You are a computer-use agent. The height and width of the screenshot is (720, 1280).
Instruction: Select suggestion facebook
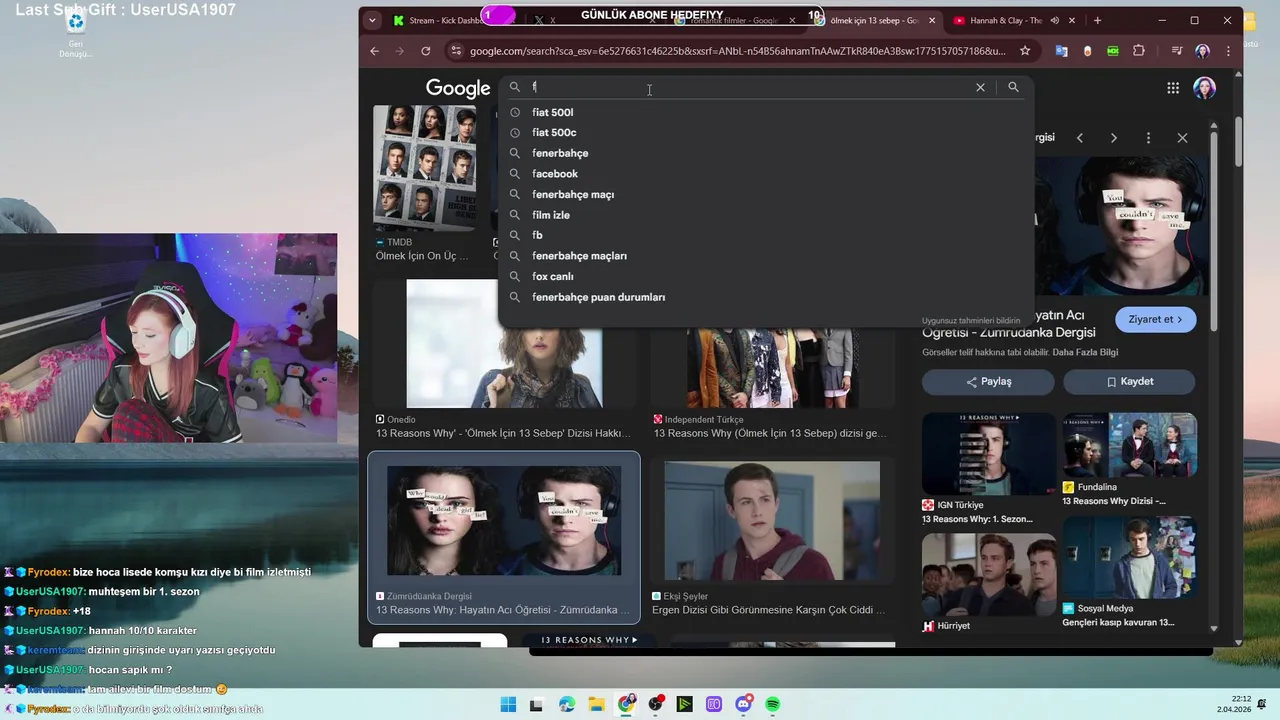(x=765, y=174)
